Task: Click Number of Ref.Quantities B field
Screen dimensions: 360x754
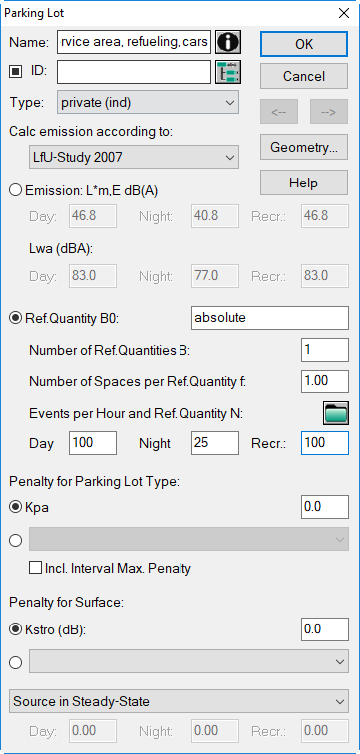Action: click(325, 350)
